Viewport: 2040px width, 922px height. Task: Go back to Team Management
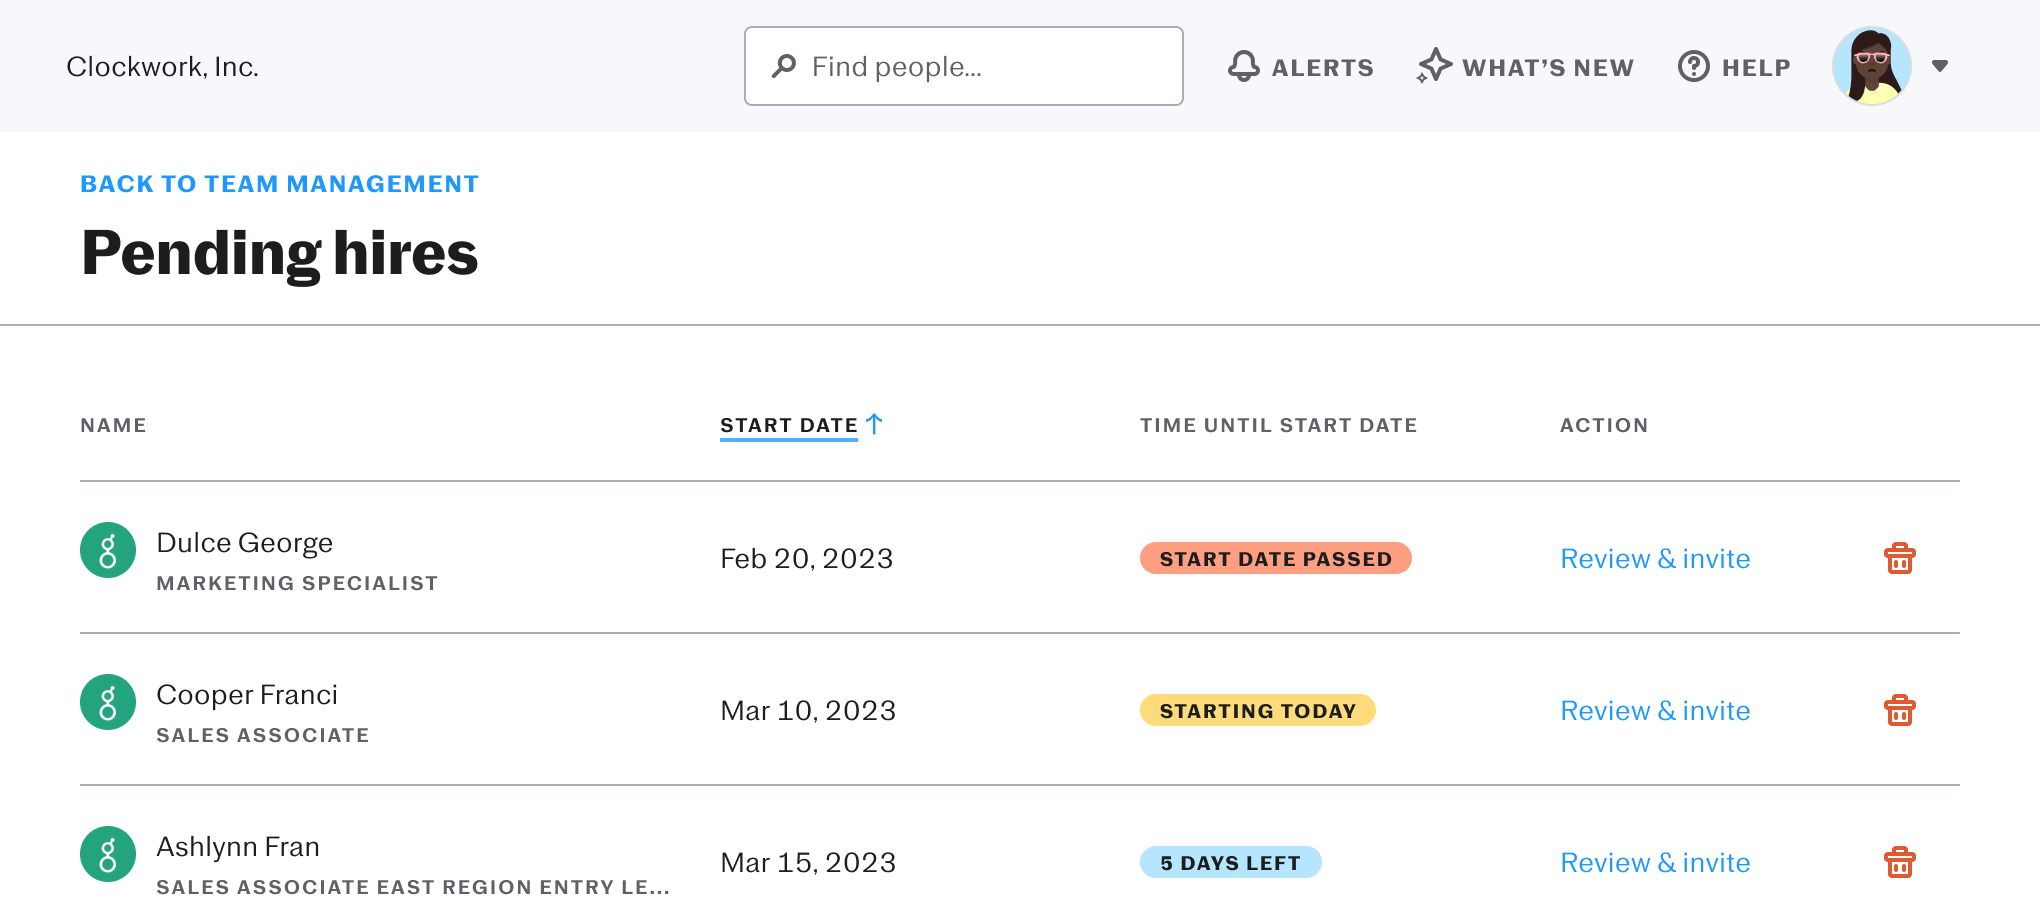click(279, 184)
